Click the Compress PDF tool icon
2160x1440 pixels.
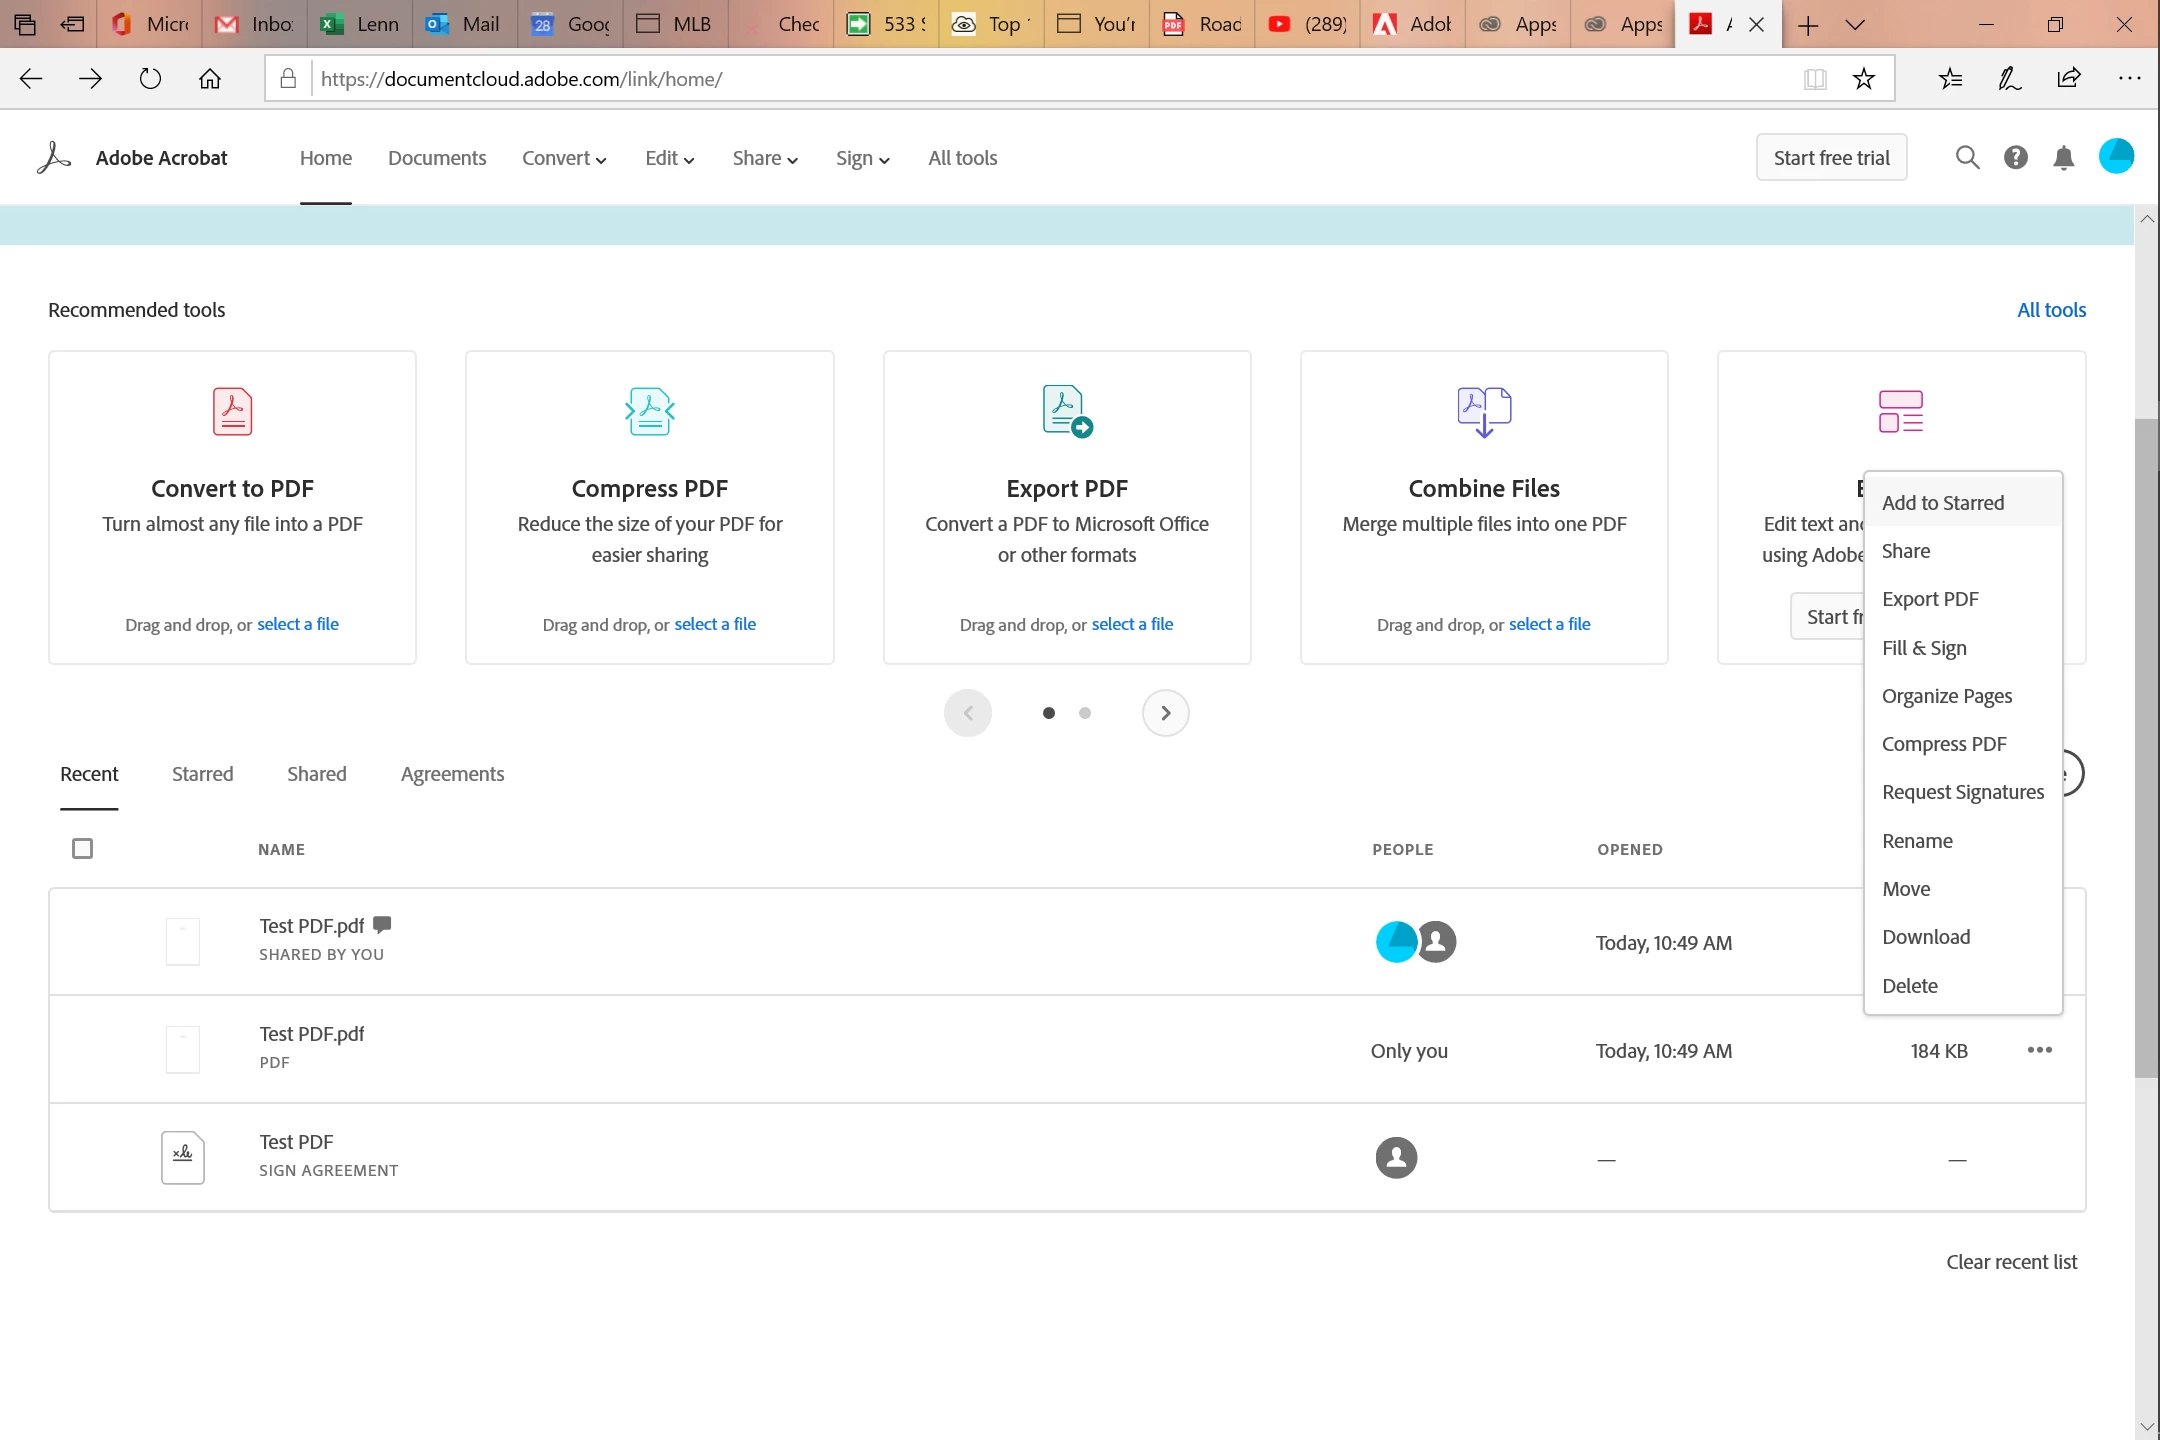click(x=649, y=411)
